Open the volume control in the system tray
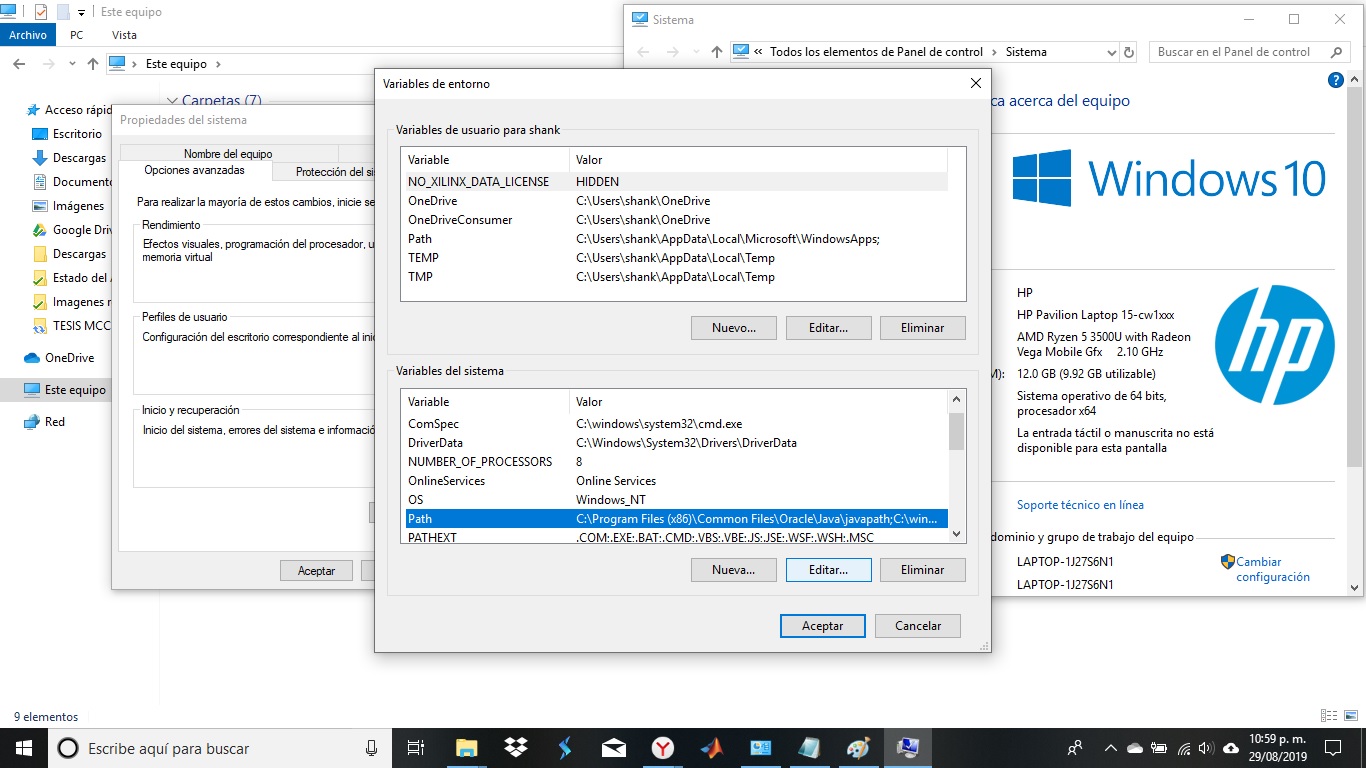 click(x=1205, y=747)
